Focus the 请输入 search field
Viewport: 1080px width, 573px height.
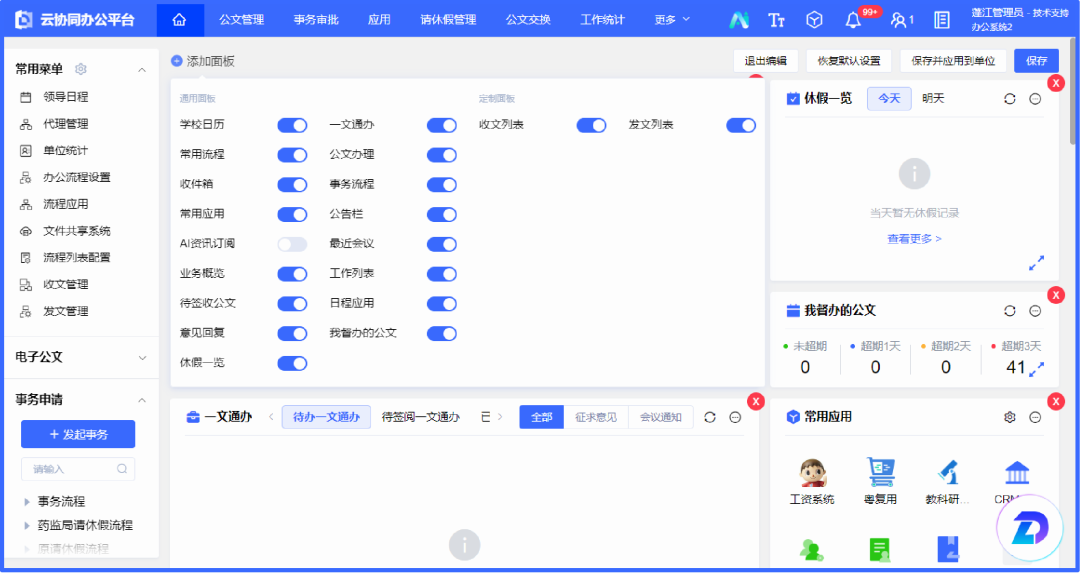coord(78,469)
